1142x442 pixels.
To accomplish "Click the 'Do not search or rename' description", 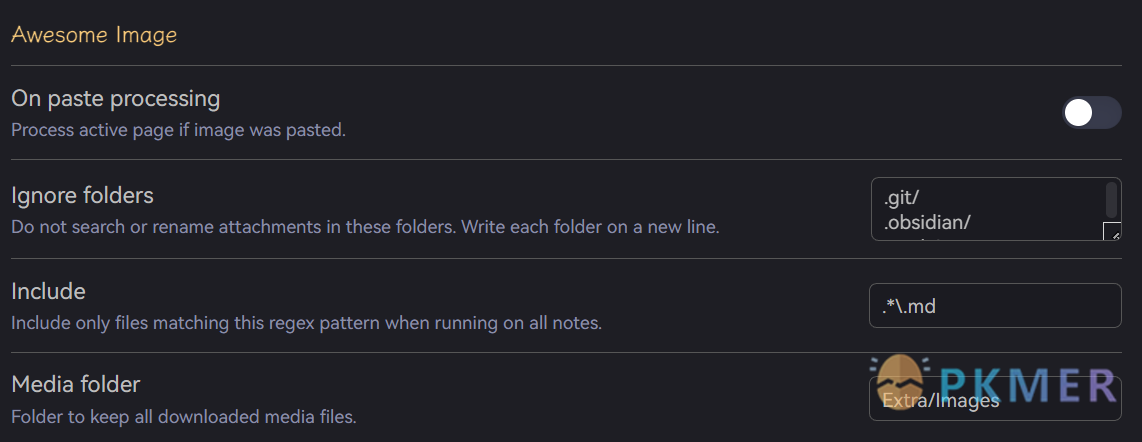I will tap(365, 226).
